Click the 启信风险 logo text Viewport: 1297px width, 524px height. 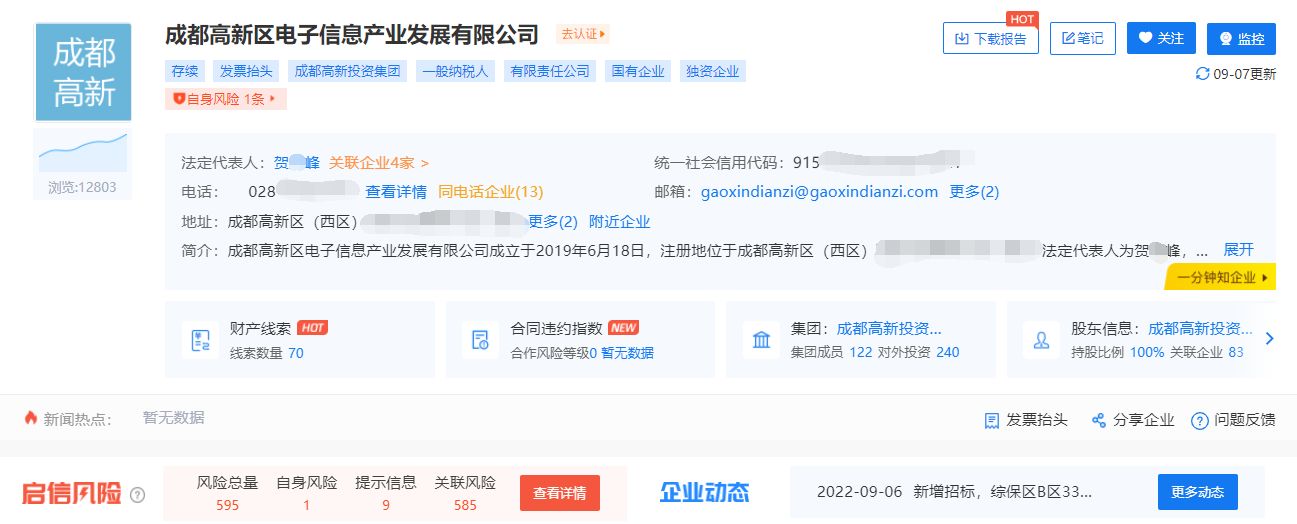[72, 493]
